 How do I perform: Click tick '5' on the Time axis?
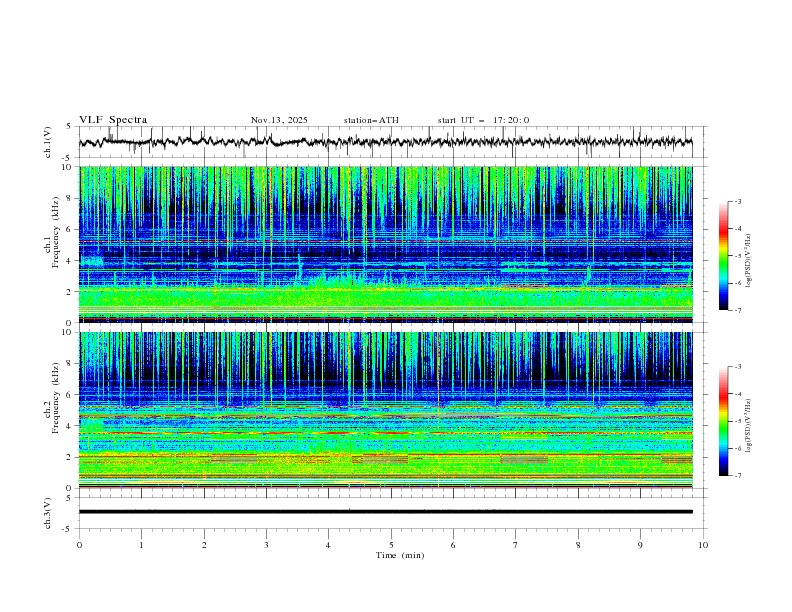point(391,545)
